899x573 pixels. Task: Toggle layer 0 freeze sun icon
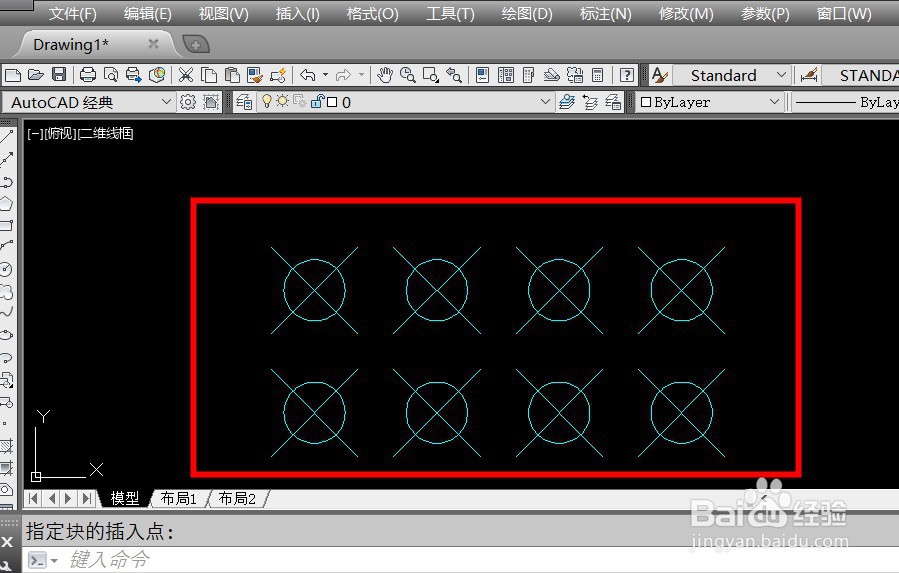click(282, 102)
